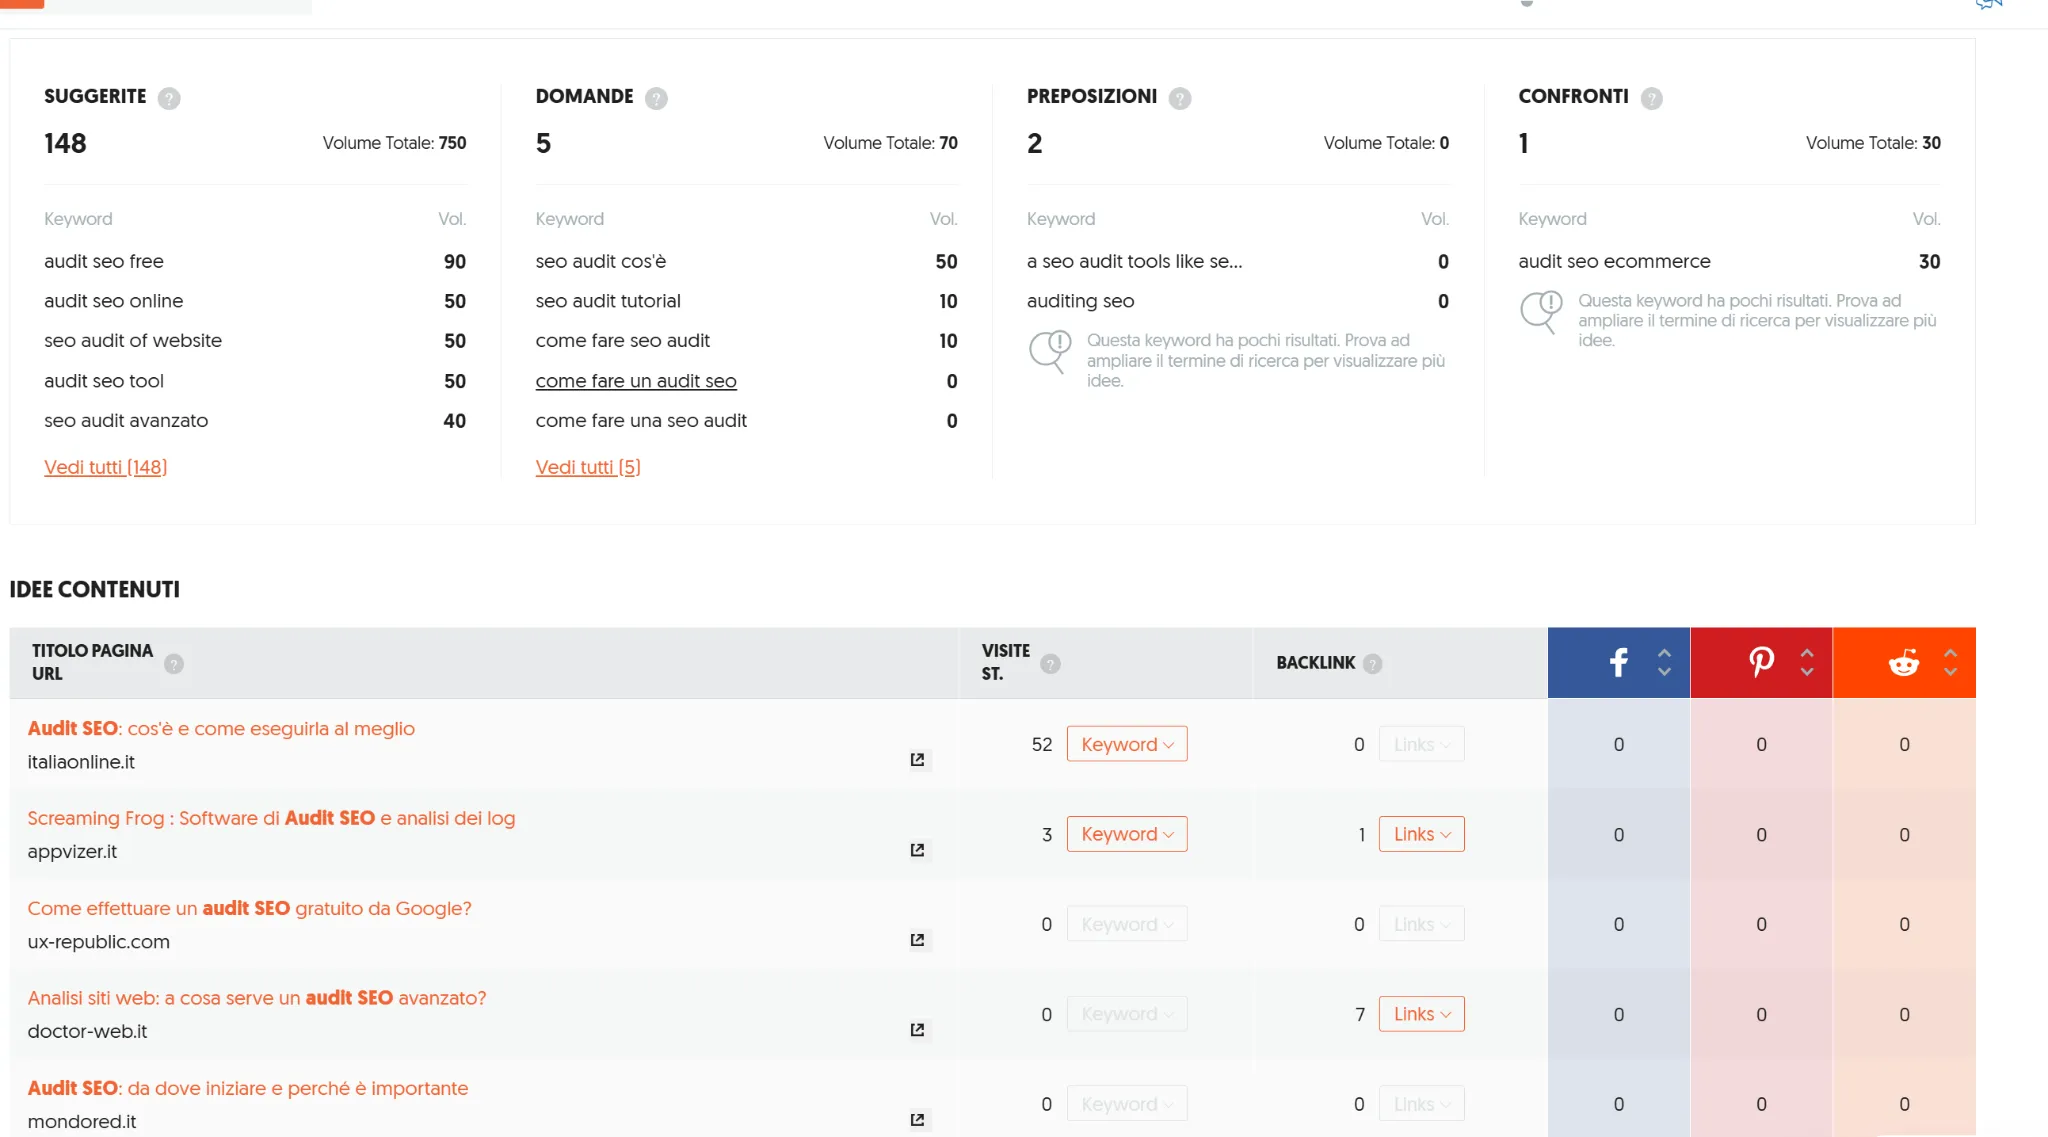Expand the Links dropdown for the doctor-web.it row
This screenshot has width=2048, height=1137.
1421,1013
